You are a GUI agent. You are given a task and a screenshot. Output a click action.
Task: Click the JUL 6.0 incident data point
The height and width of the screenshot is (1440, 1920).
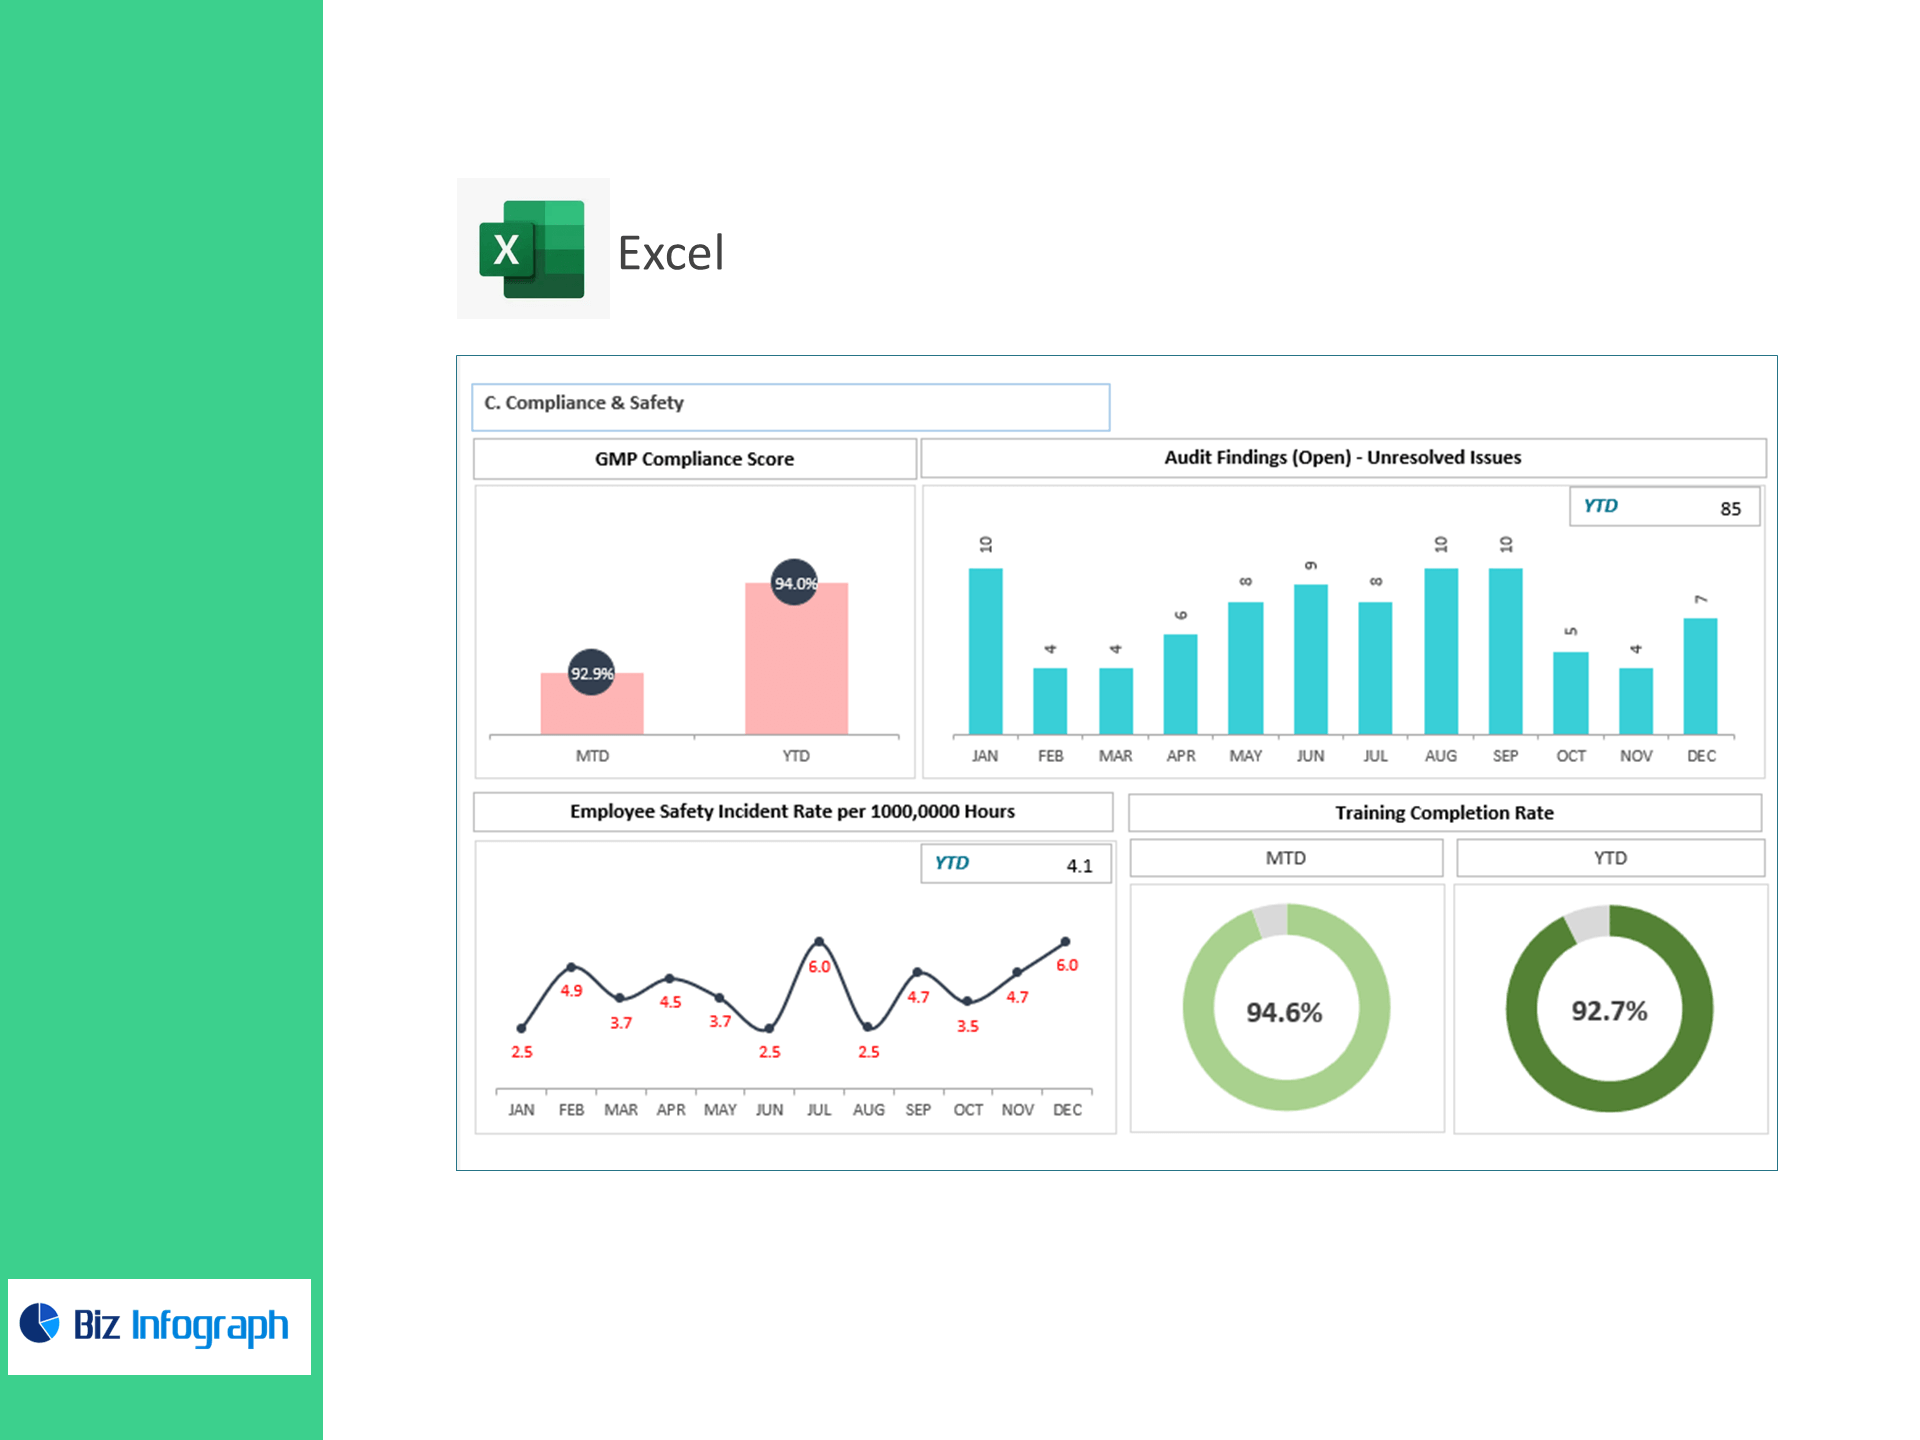[819, 942]
